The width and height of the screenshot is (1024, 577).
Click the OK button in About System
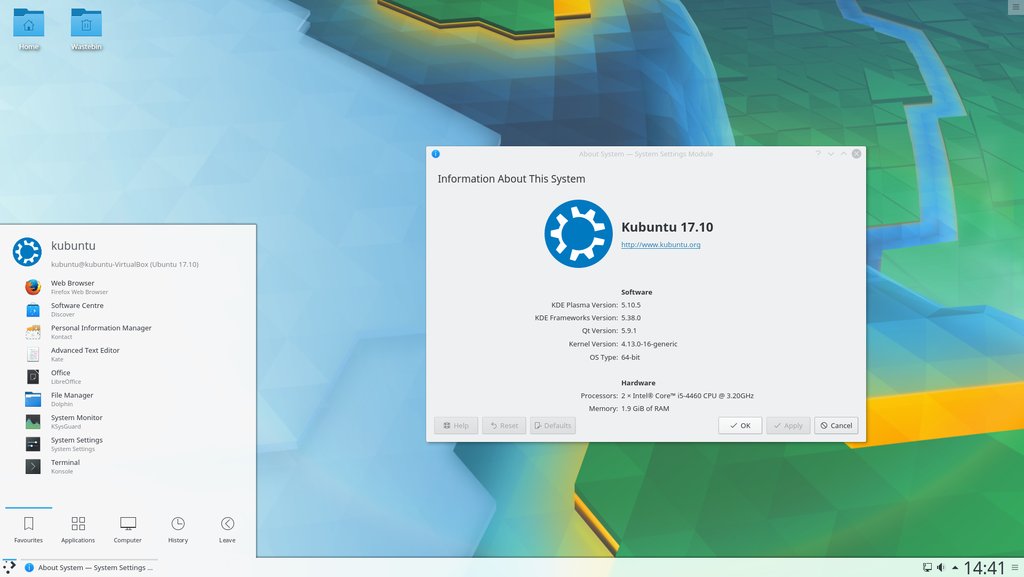point(740,426)
